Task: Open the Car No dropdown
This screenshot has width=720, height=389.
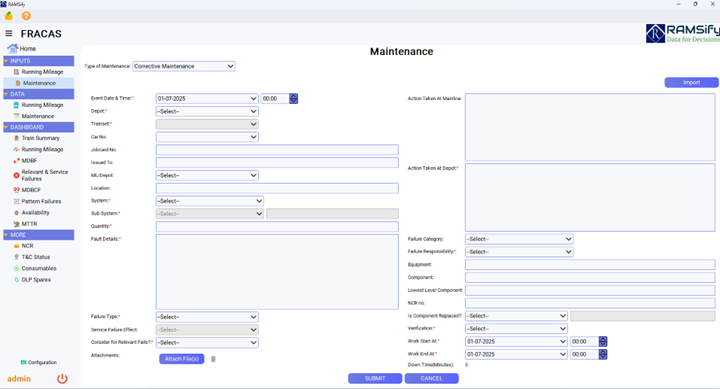Action: tap(207, 137)
